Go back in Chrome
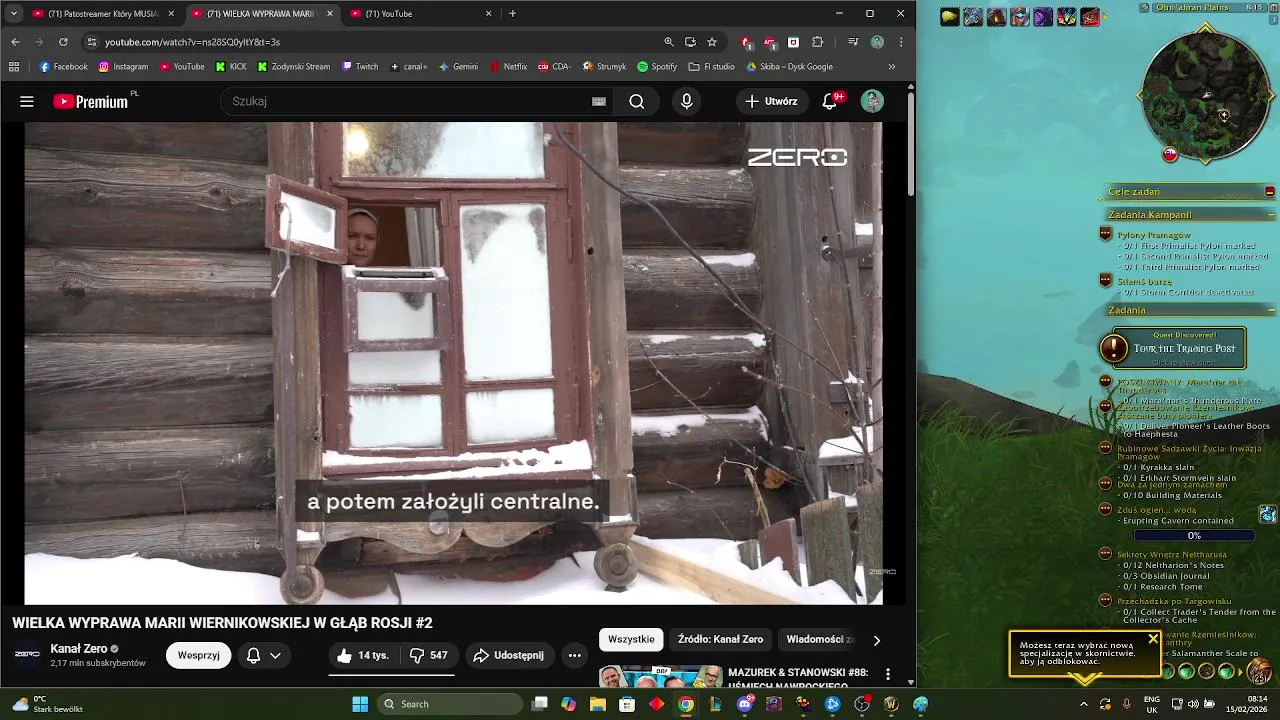 pyautogui.click(x=15, y=42)
